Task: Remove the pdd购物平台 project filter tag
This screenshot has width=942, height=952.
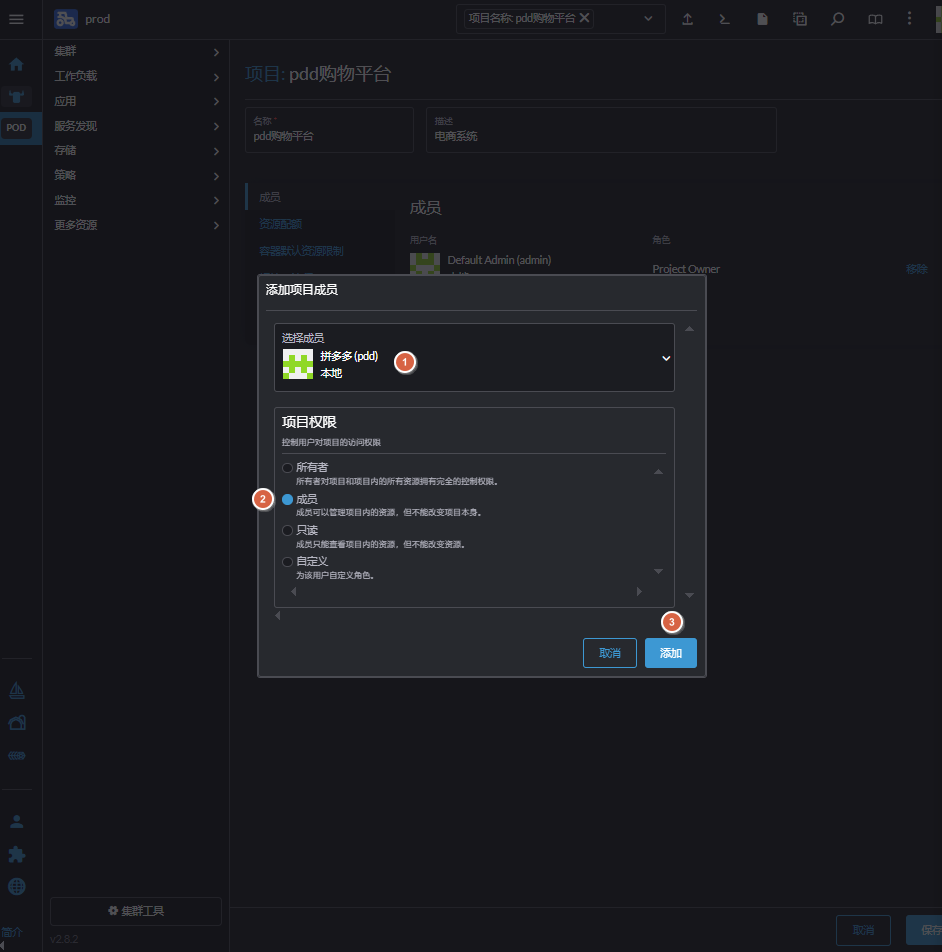Action: [x=585, y=18]
